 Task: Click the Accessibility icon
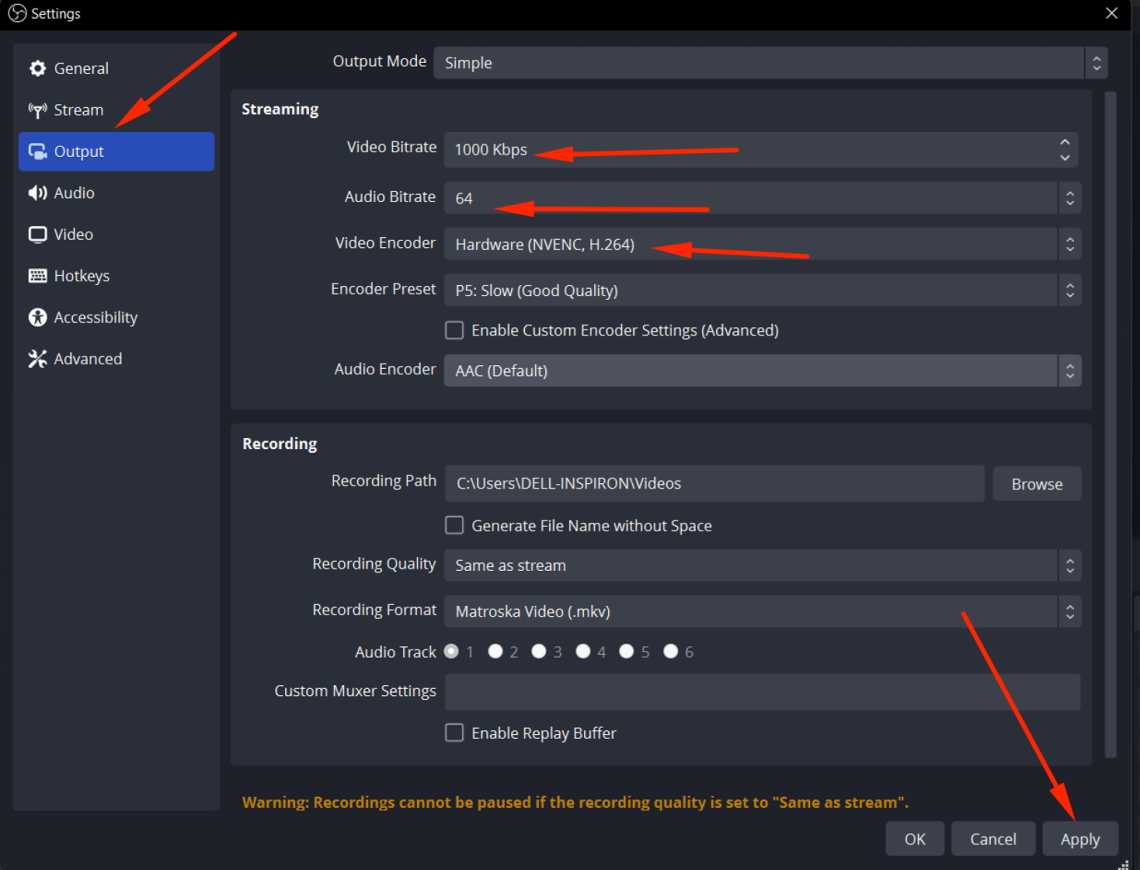(x=37, y=317)
